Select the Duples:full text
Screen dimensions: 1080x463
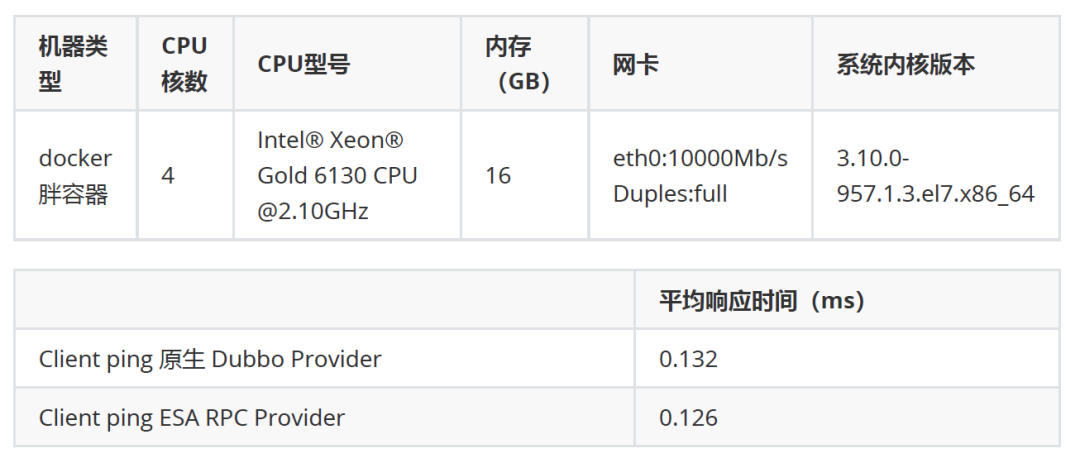pyautogui.click(x=670, y=193)
